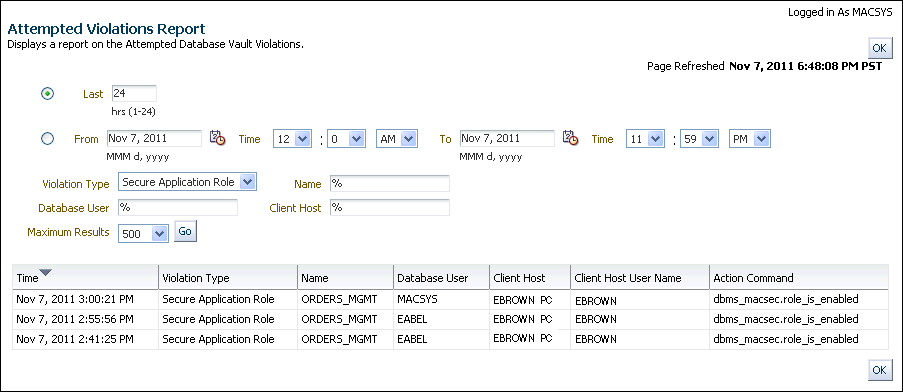Open the To PM dropdown
The width and height of the screenshot is (903, 392).
[x=750, y=139]
